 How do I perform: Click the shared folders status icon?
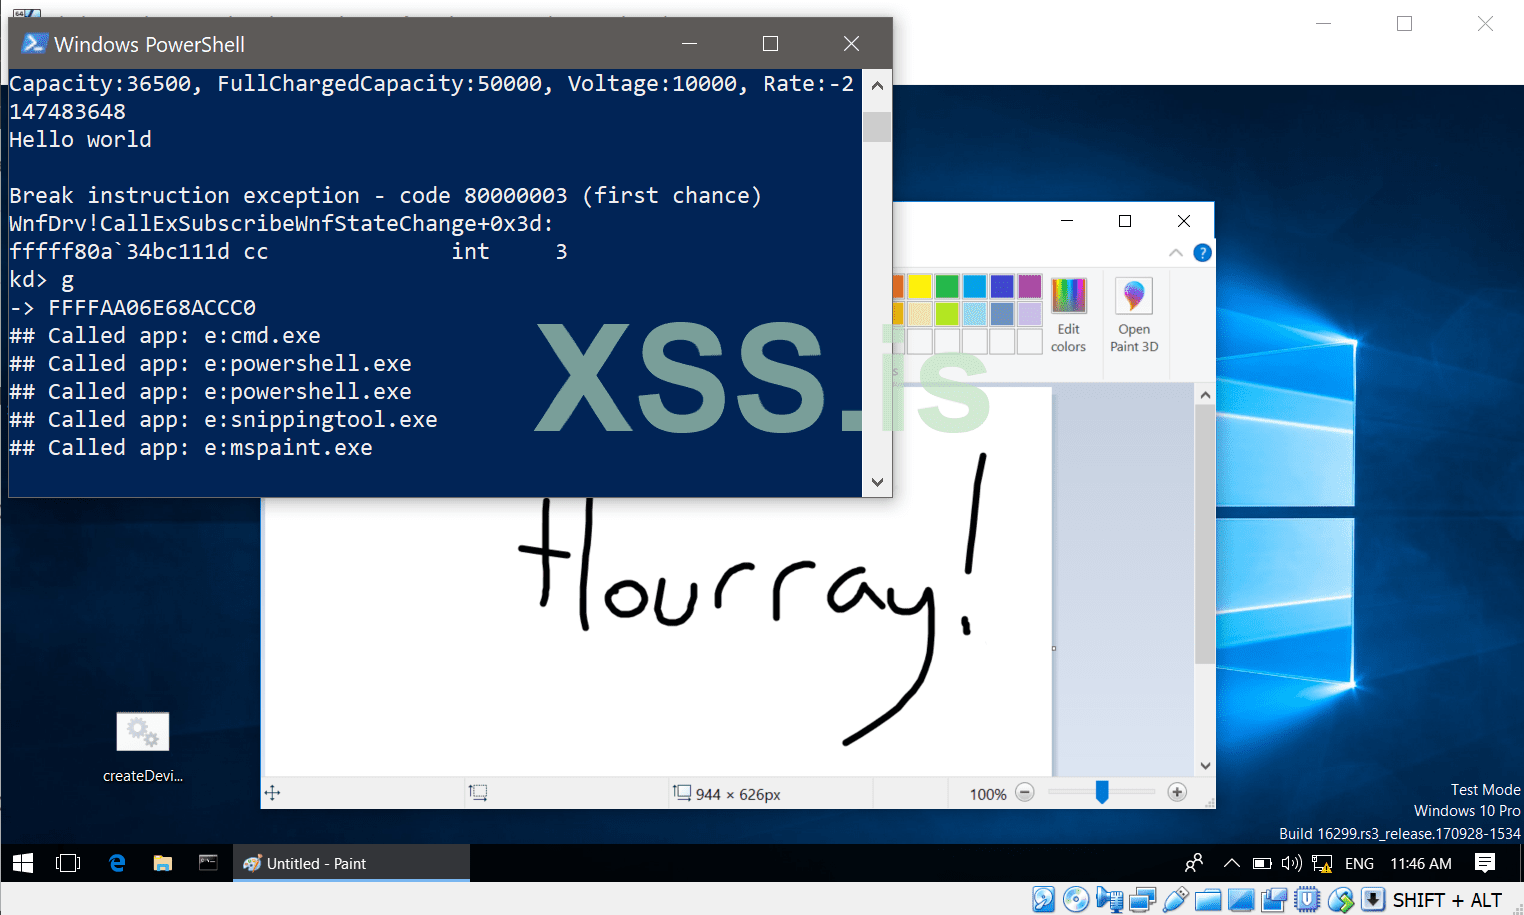pyautogui.click(x=1208, y=899)
